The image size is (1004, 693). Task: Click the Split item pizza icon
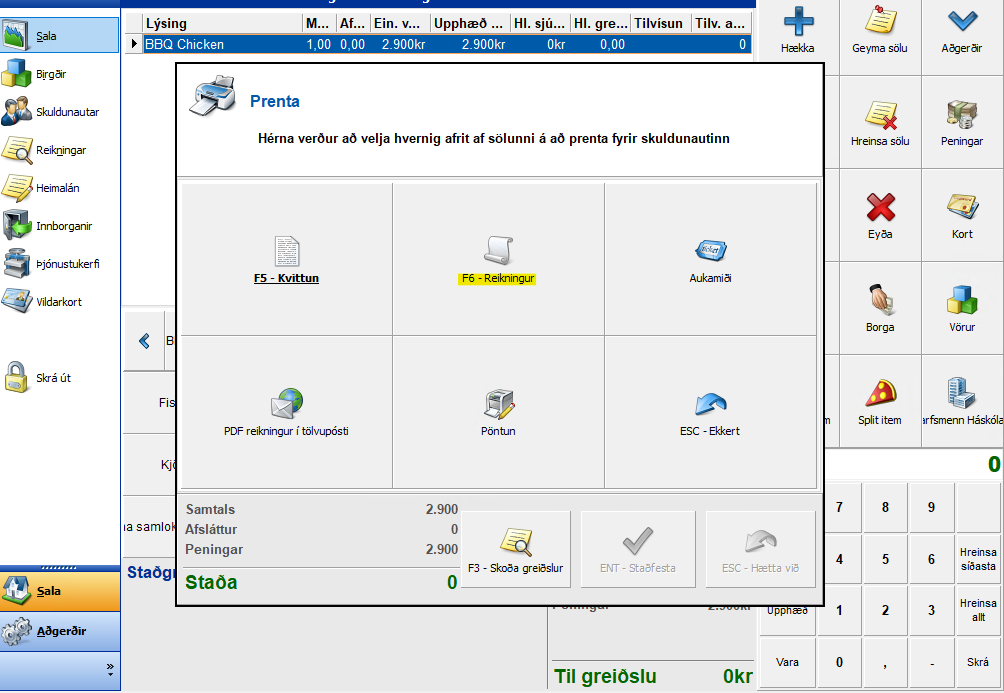pyautogui.click(x=880, y=399)
